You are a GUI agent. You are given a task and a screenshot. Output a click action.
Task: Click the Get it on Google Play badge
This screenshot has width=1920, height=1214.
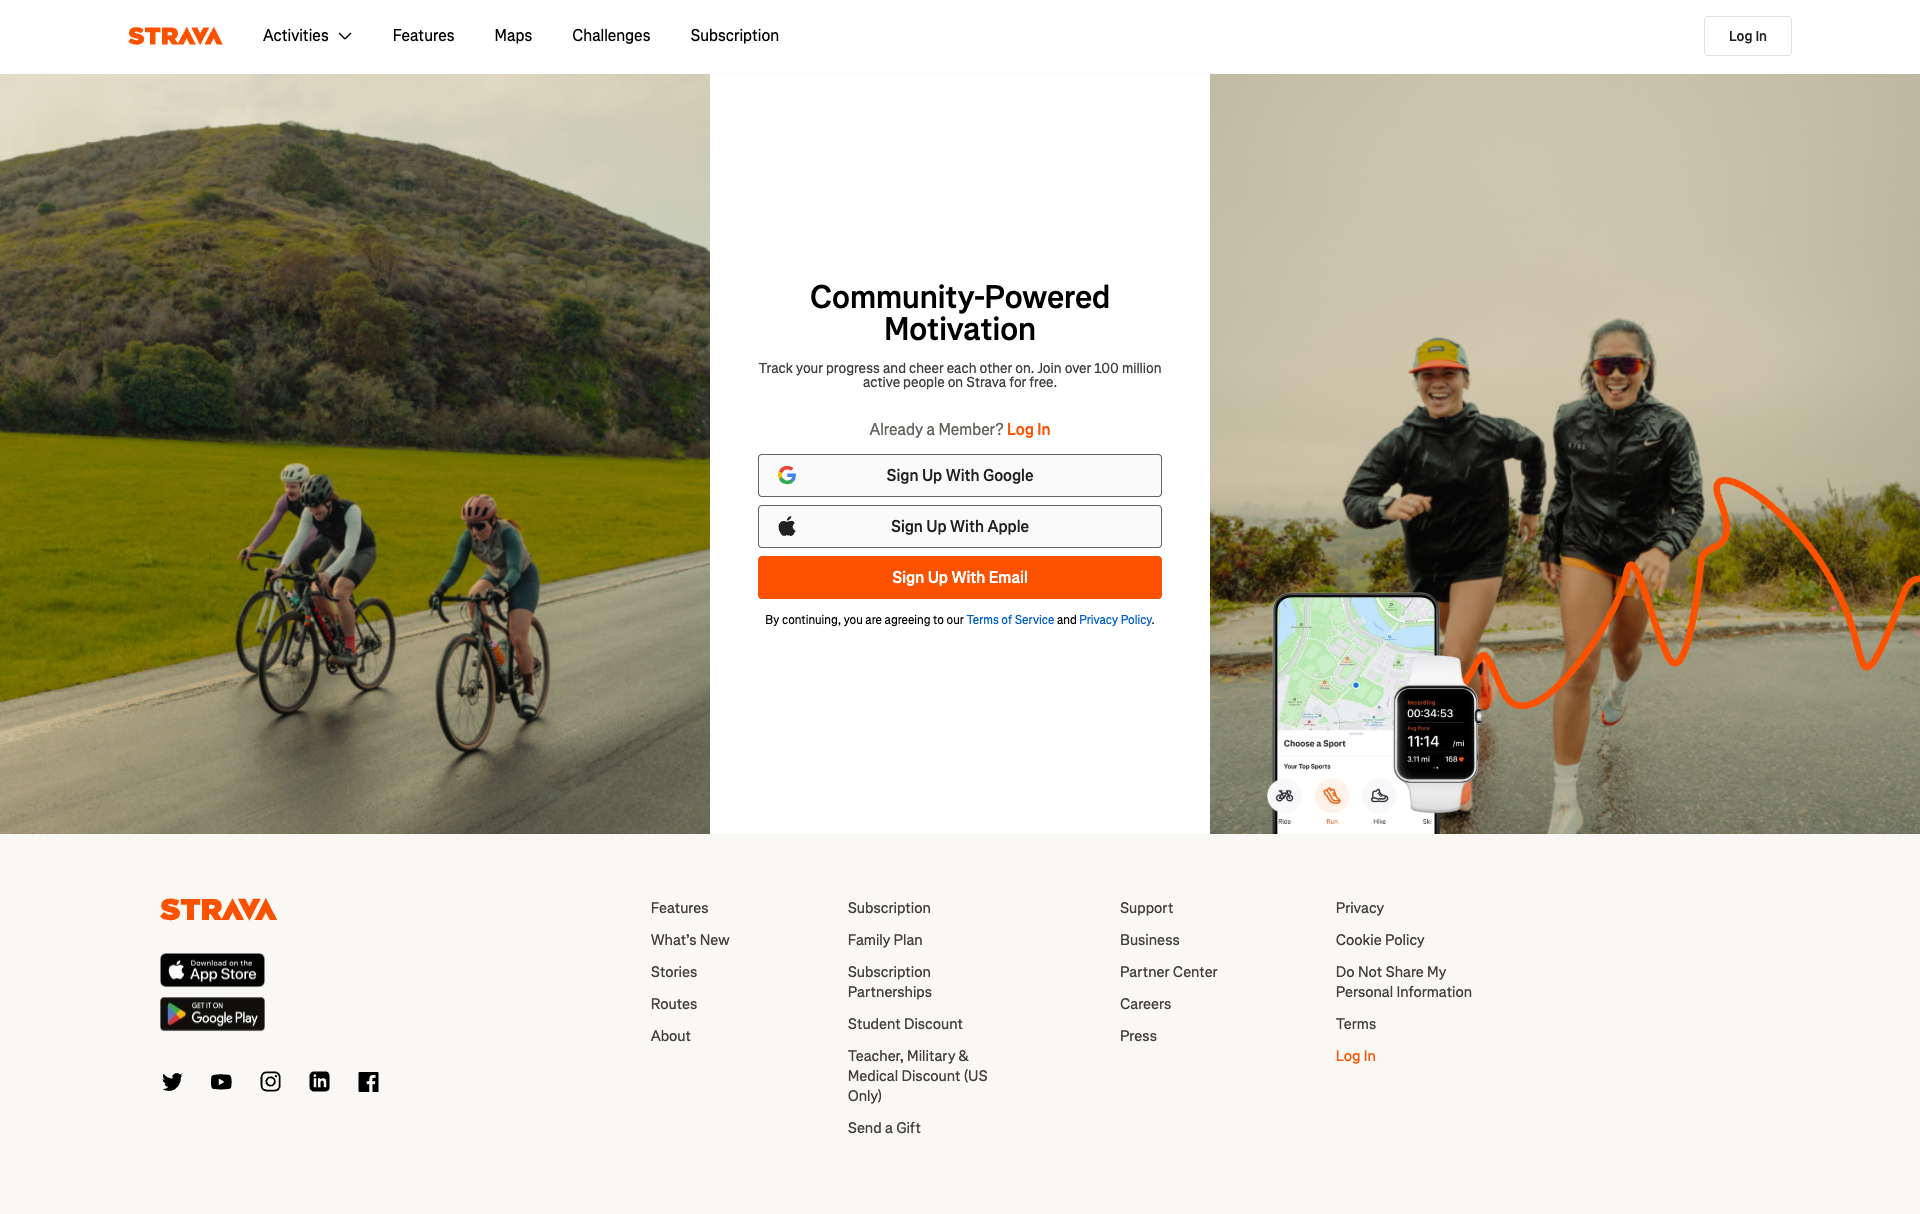pyautogui.click(x=212, y=1014)
